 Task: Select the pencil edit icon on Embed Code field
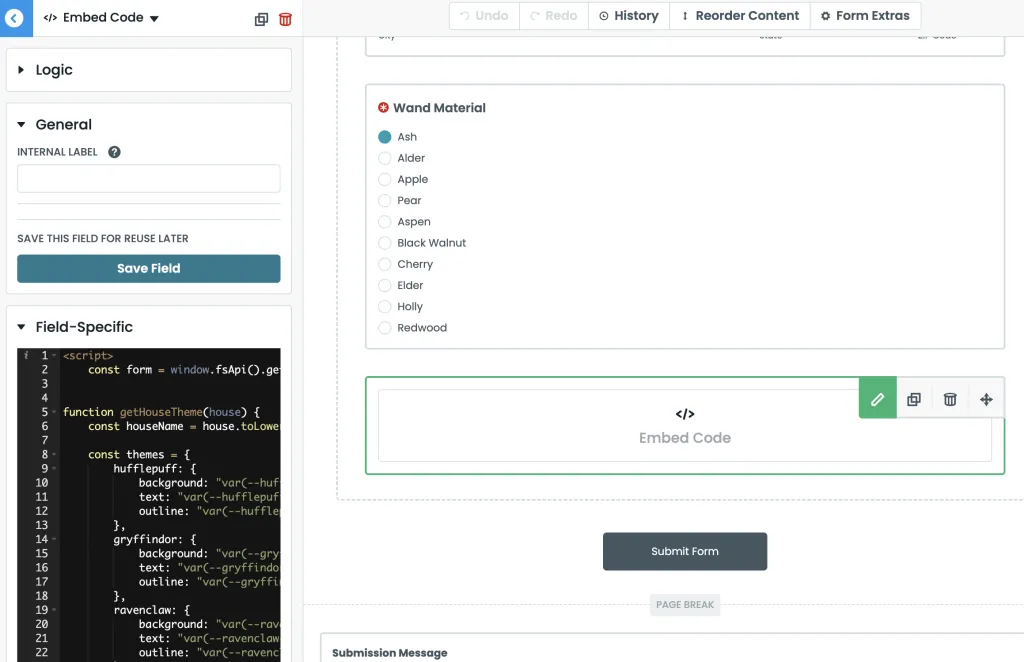877,398
